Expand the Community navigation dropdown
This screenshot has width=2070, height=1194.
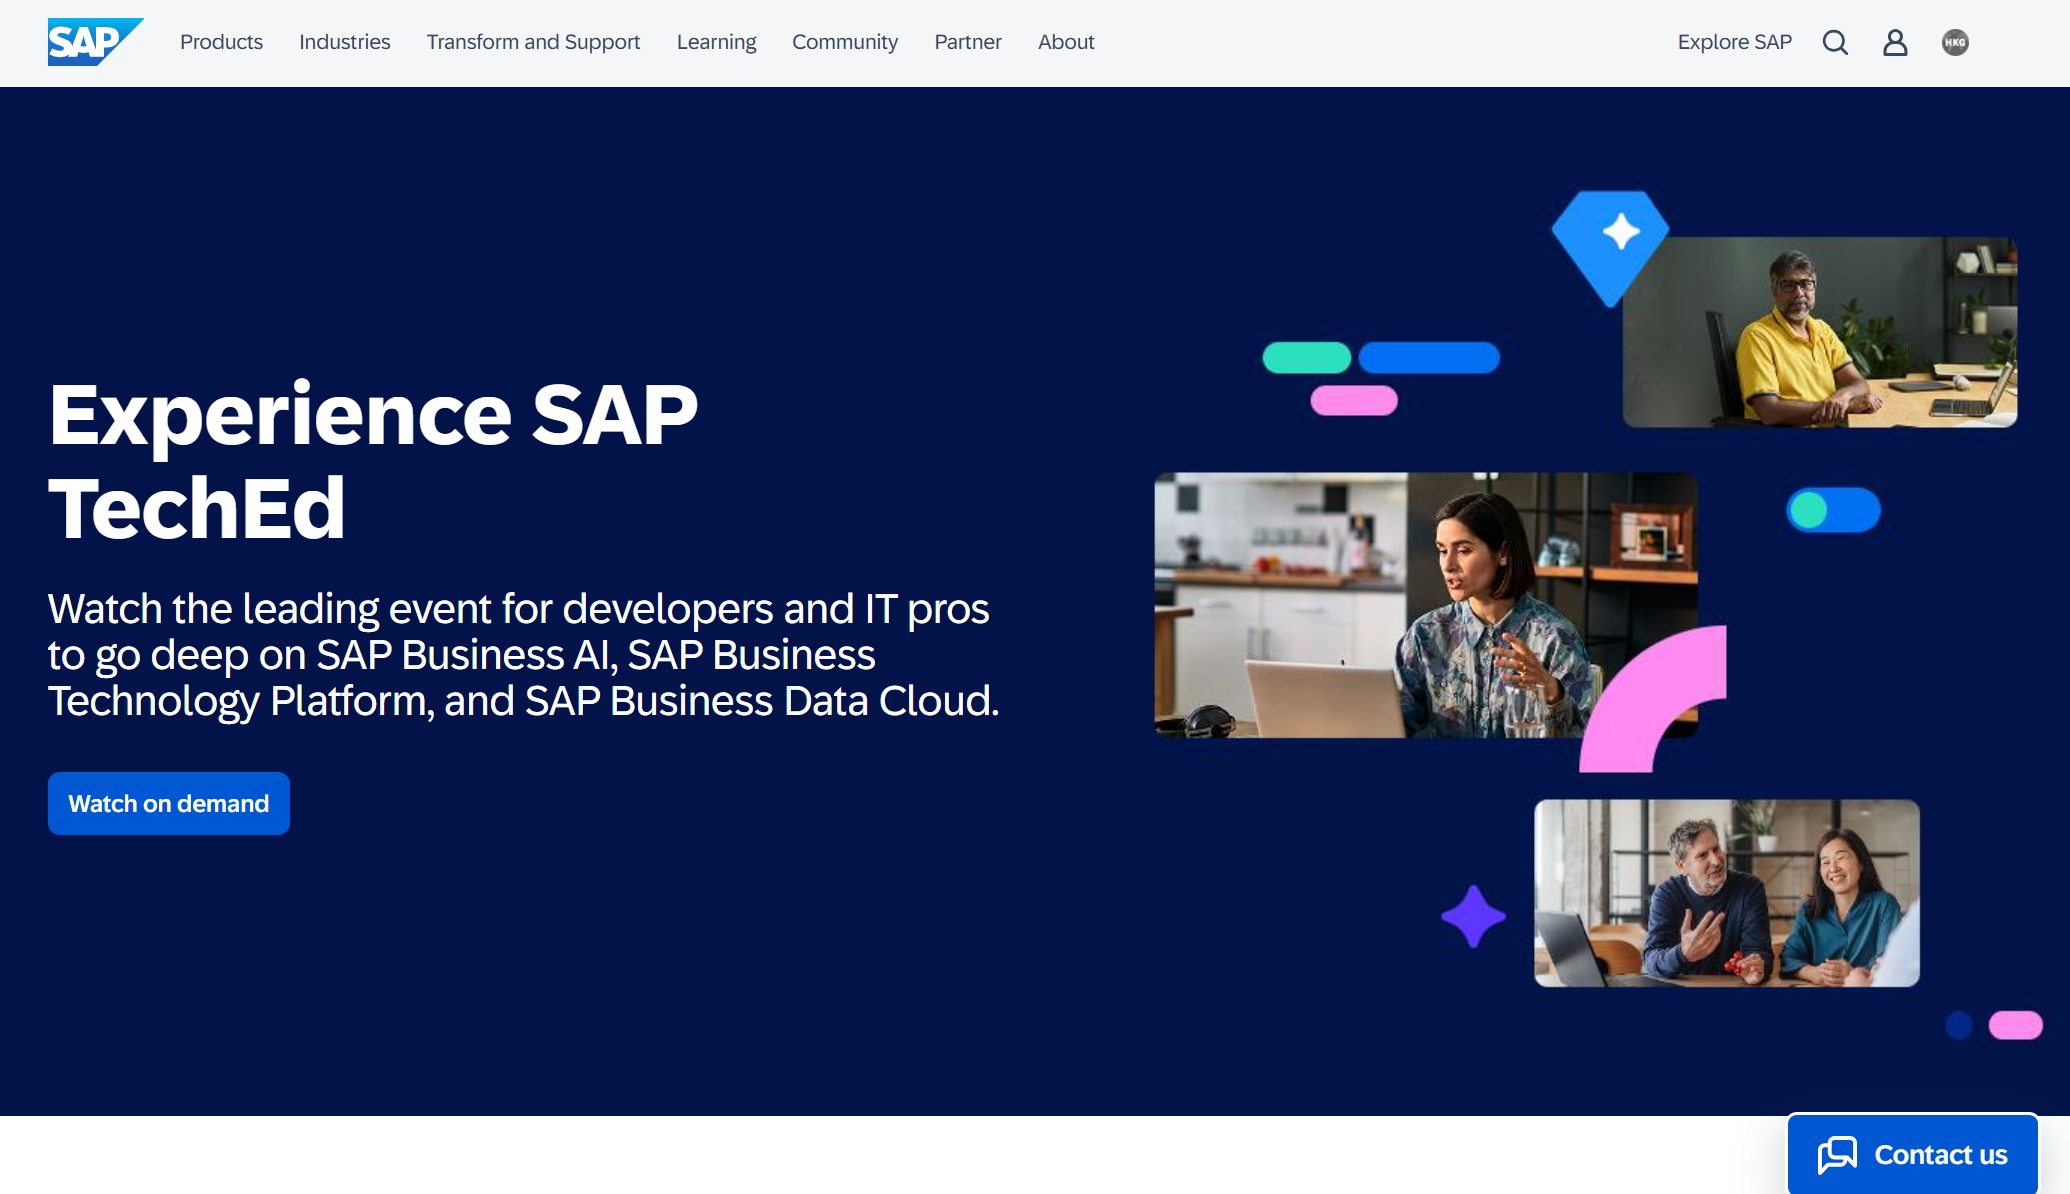(x=845, y=42)
